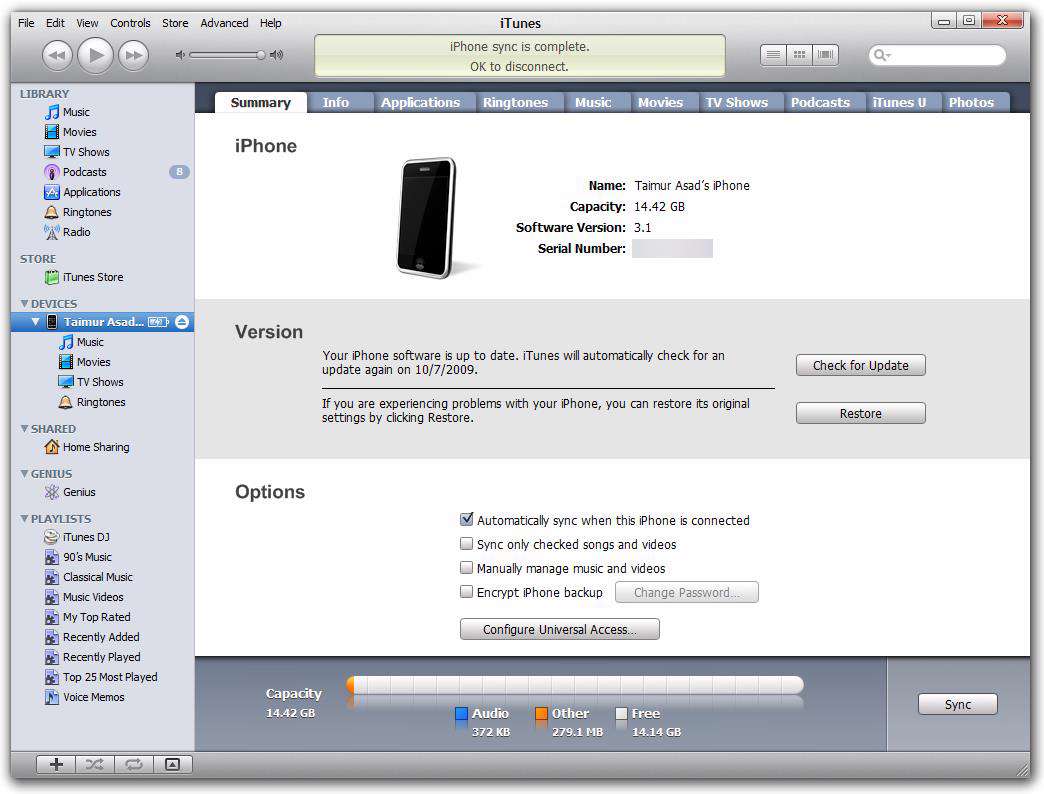Enable Encrypt iPhone backup
The image size is (1044, 794).
pos(466,592)
